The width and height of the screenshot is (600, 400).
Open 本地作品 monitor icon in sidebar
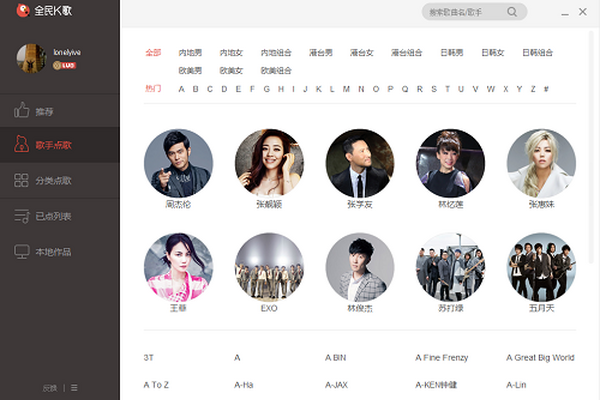pyautogui.click(x=22, y=251)
